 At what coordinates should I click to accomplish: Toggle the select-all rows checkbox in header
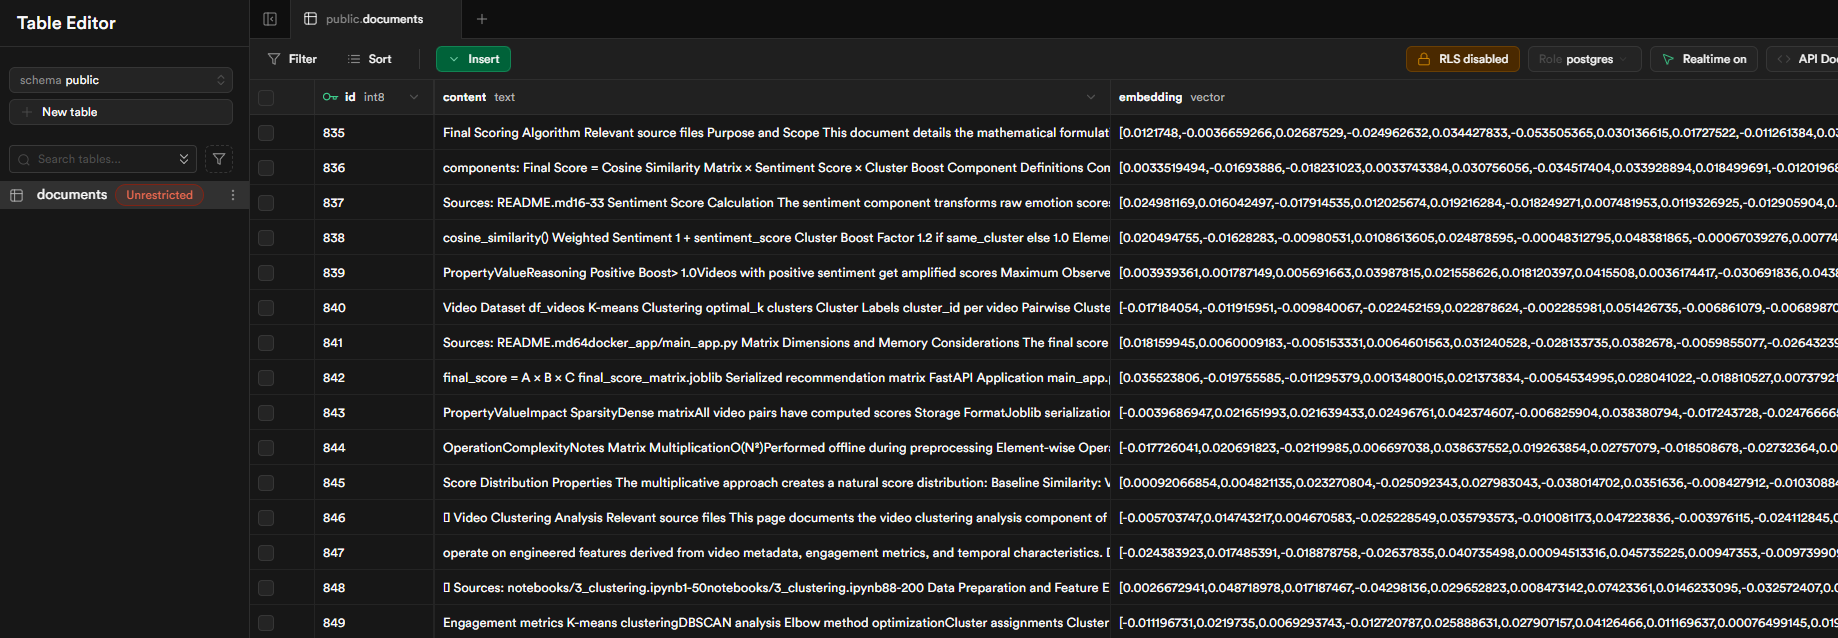[x=266, y=97]
